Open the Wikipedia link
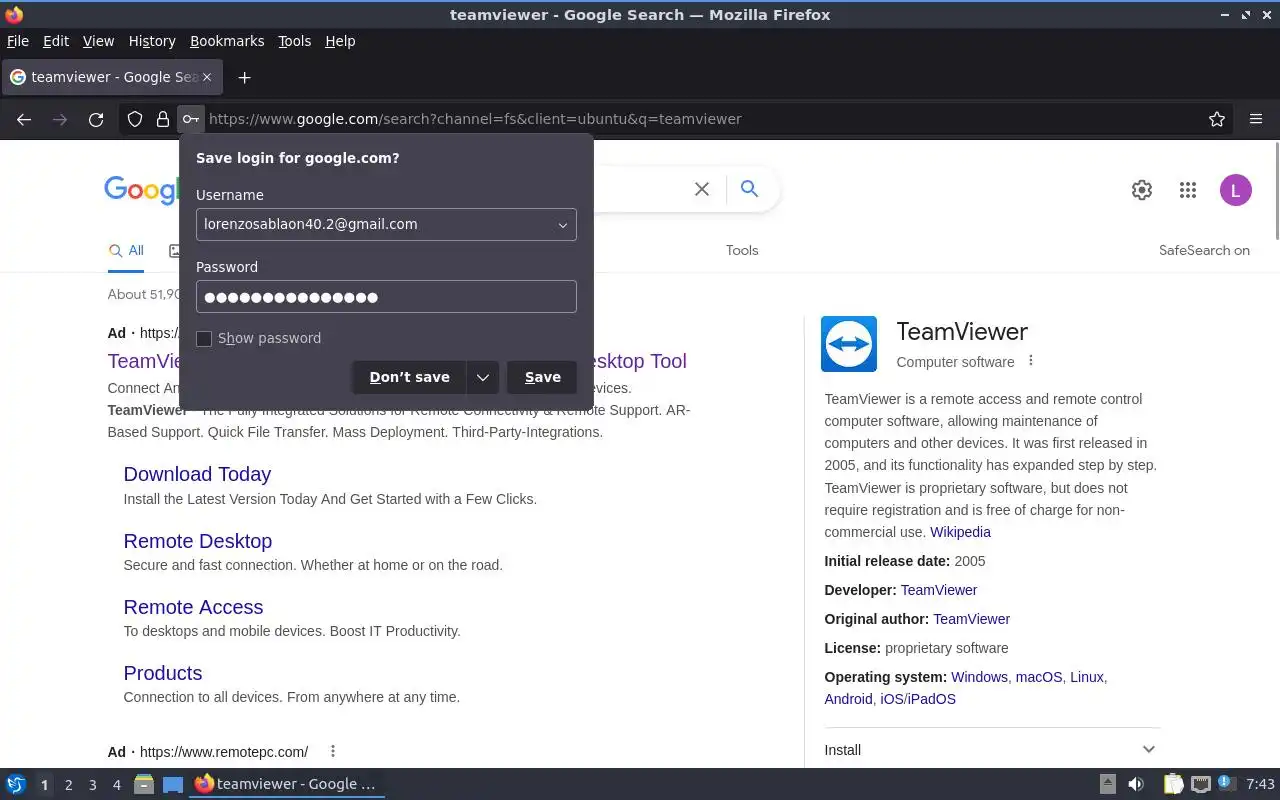 pyautogui.click(x=960, y=532)
